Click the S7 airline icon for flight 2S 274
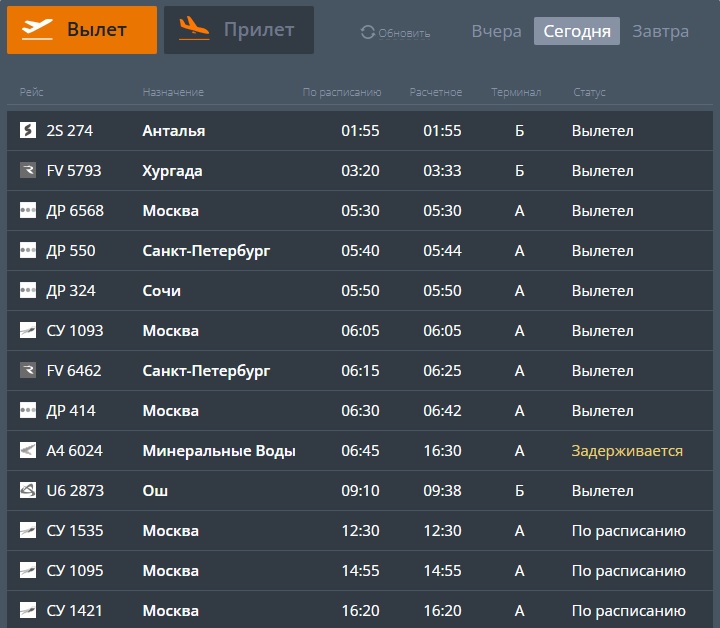Screen dimensions: 720x628 point(28,131)
